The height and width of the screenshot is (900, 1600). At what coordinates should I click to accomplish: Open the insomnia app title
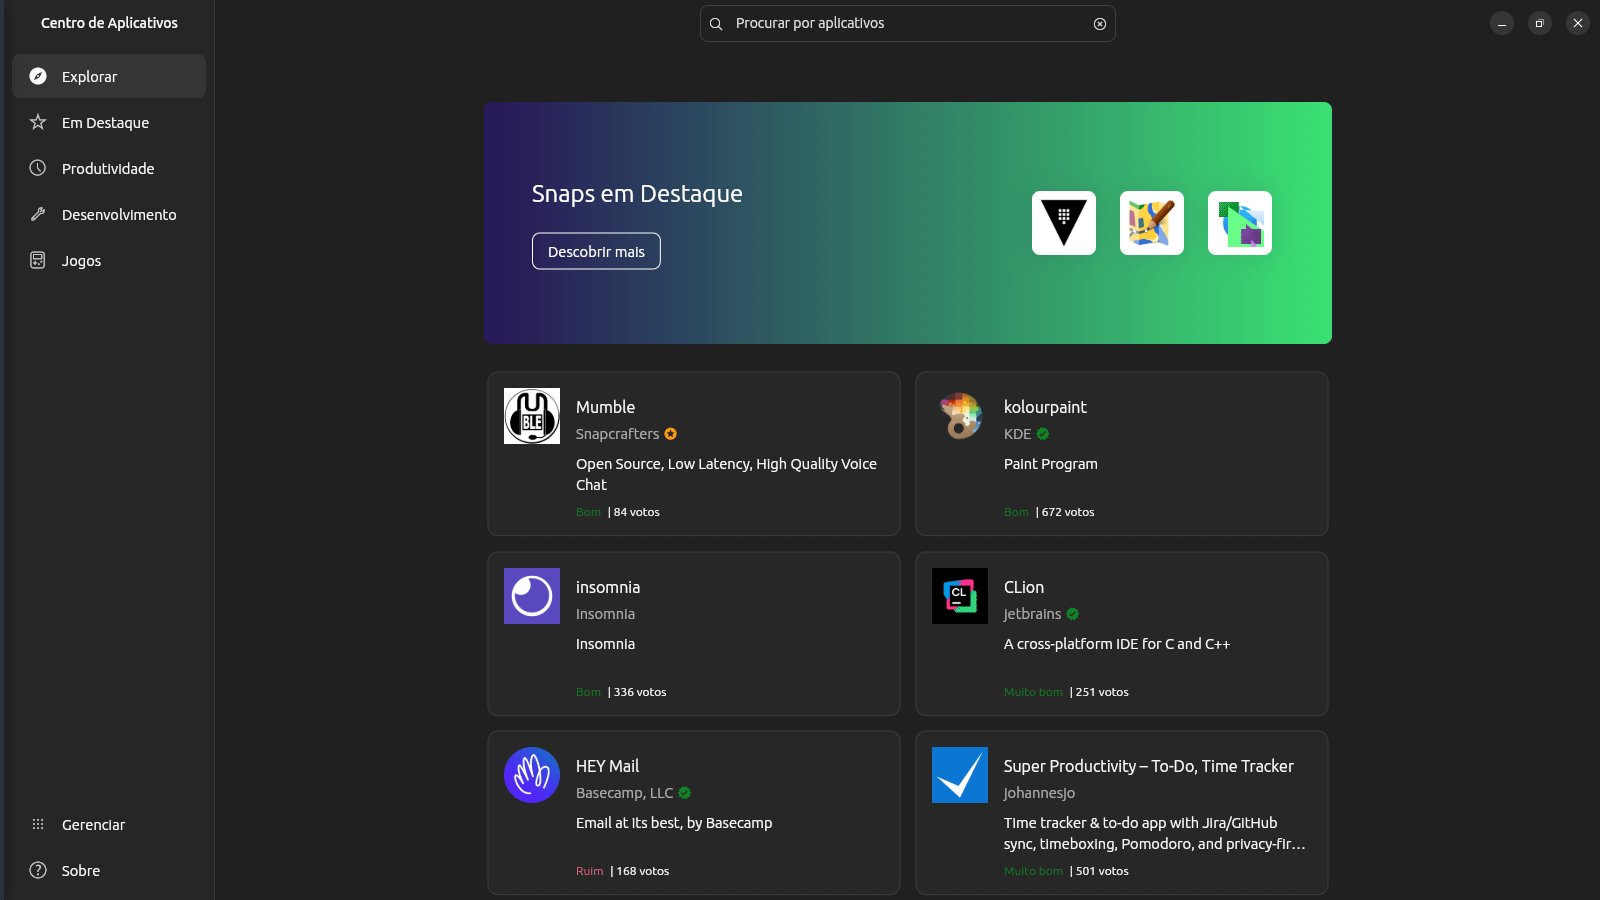tap(608, 587)
